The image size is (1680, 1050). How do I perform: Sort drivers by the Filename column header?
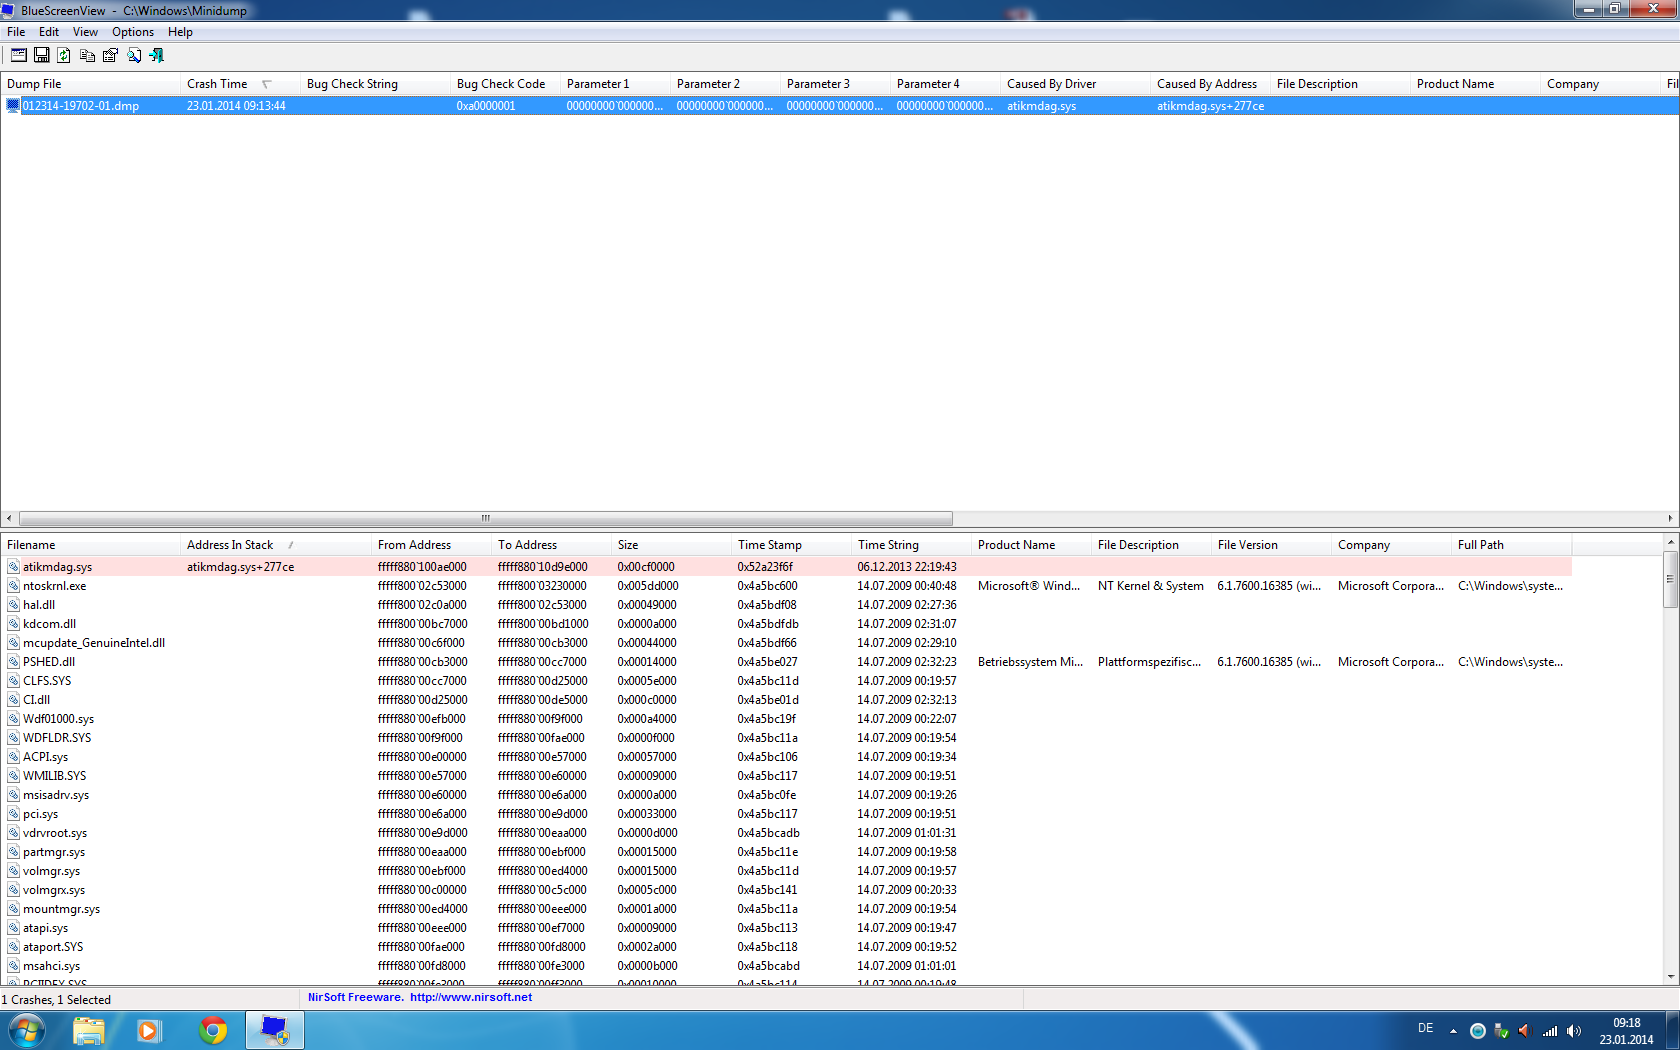click(x=90, y=545)
